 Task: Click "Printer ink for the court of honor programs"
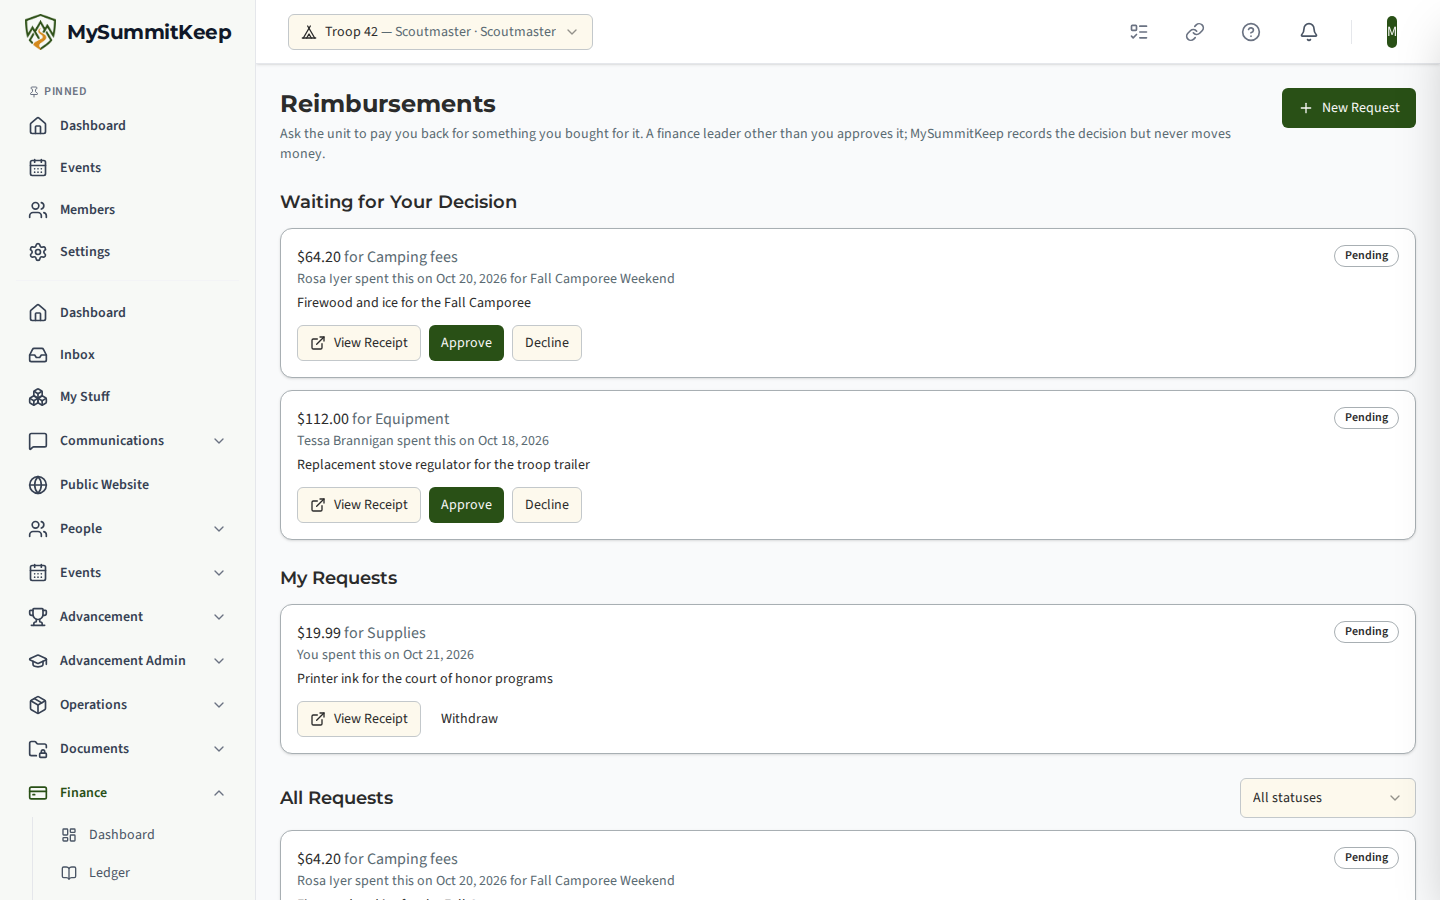(425, 679)
